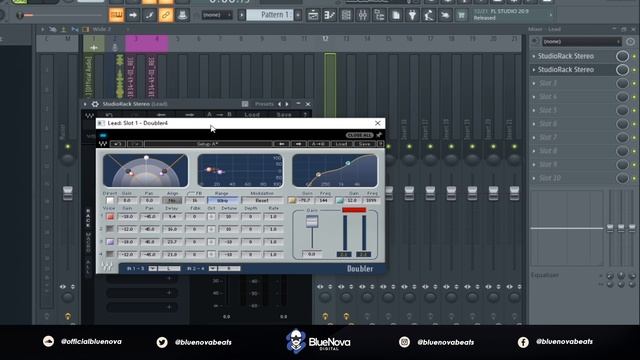Toggle the low shelf EQ yellow button
The width and height of the screenshot is (640, 360).
tap(292, 200)
